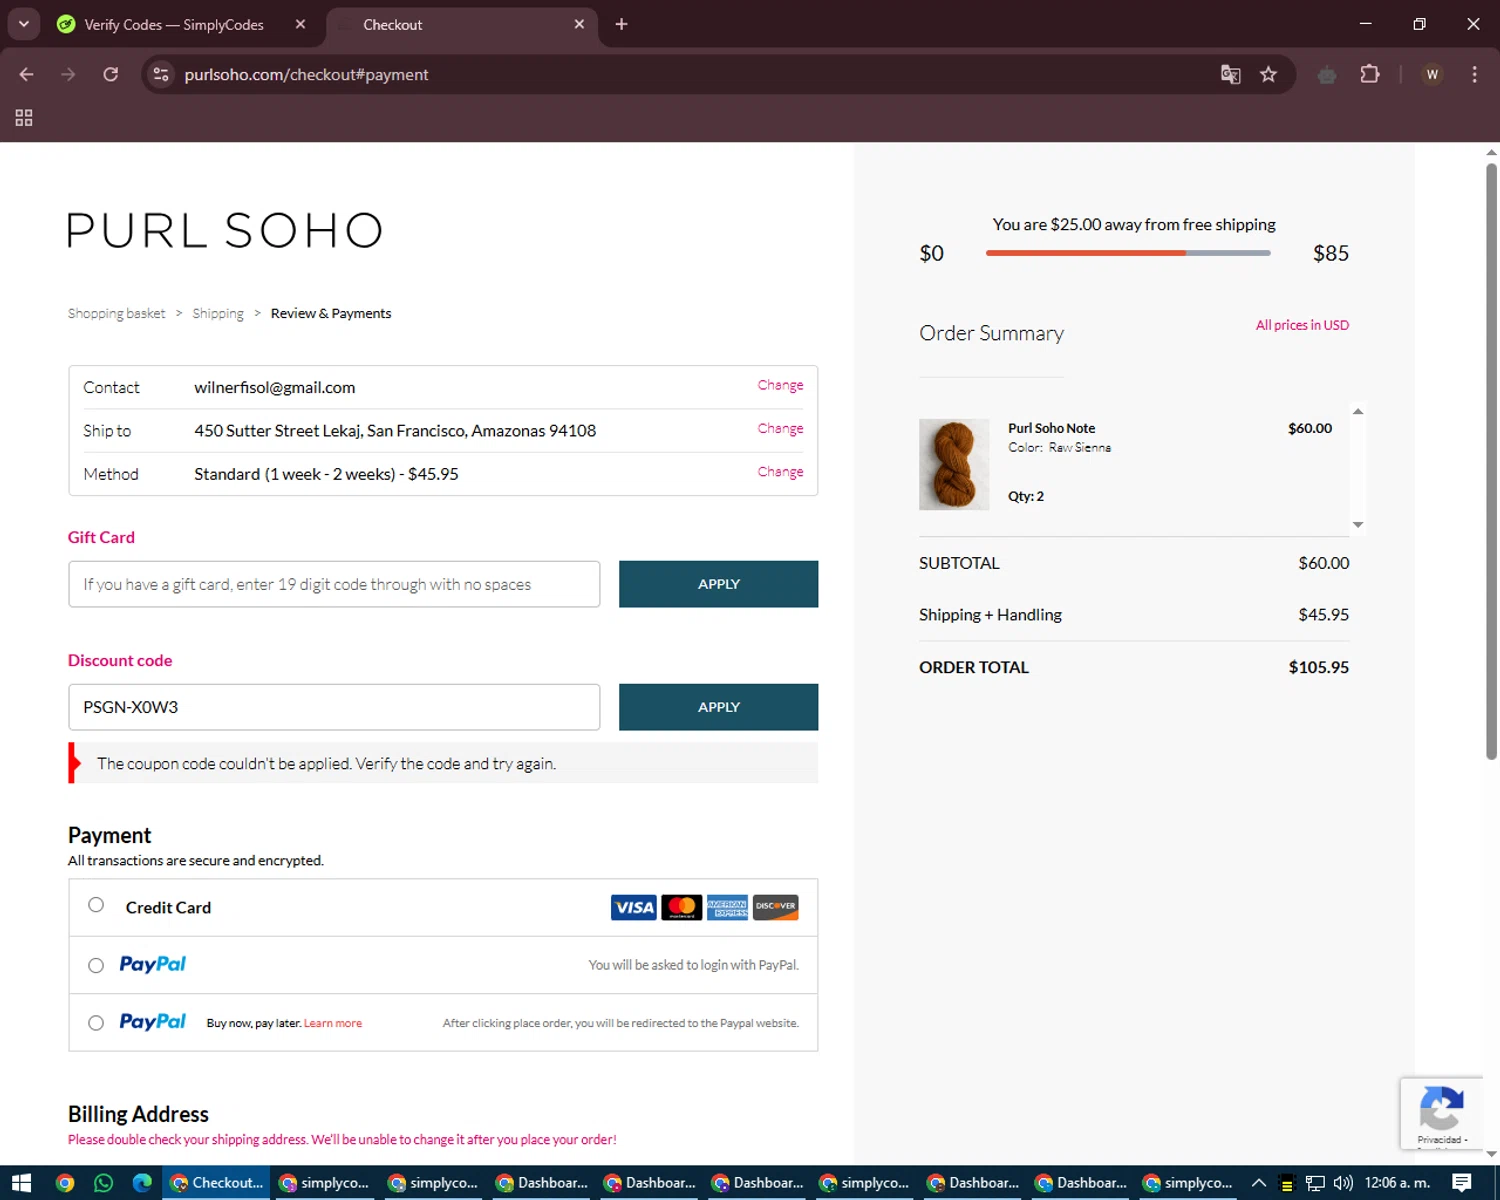The image size is (1500, 1200).
Task: Change the shipping Method
Action: (780, 471)
